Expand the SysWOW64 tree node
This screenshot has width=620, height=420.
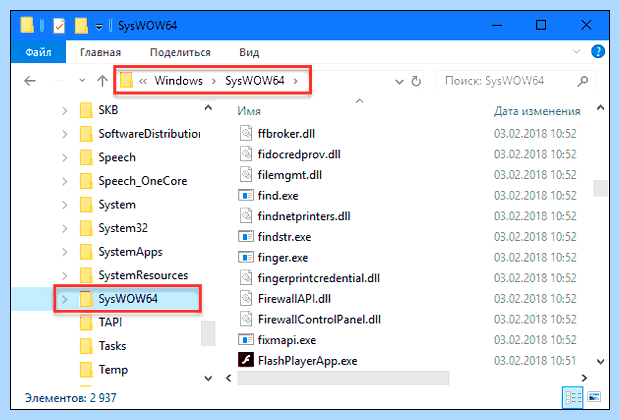click(65, 299)
